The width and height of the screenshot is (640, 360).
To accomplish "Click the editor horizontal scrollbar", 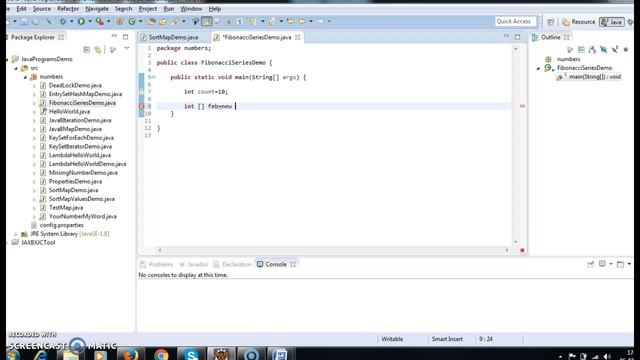I will pyautogui.click(x=333, y=250).
